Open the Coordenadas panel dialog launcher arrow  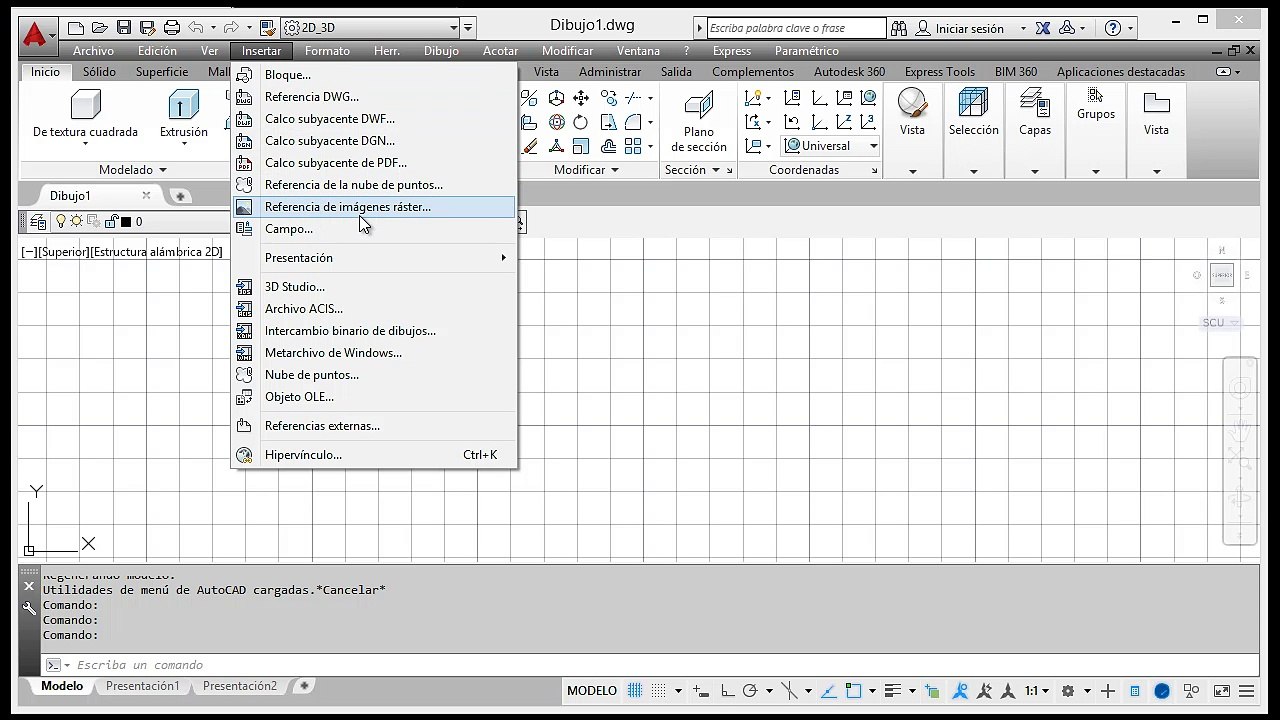(x=874, y=171)
